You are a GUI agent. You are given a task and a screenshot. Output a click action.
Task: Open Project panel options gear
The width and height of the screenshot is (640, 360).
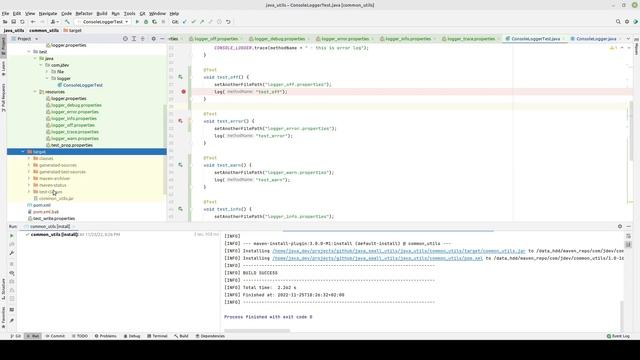tap(153, 39)
